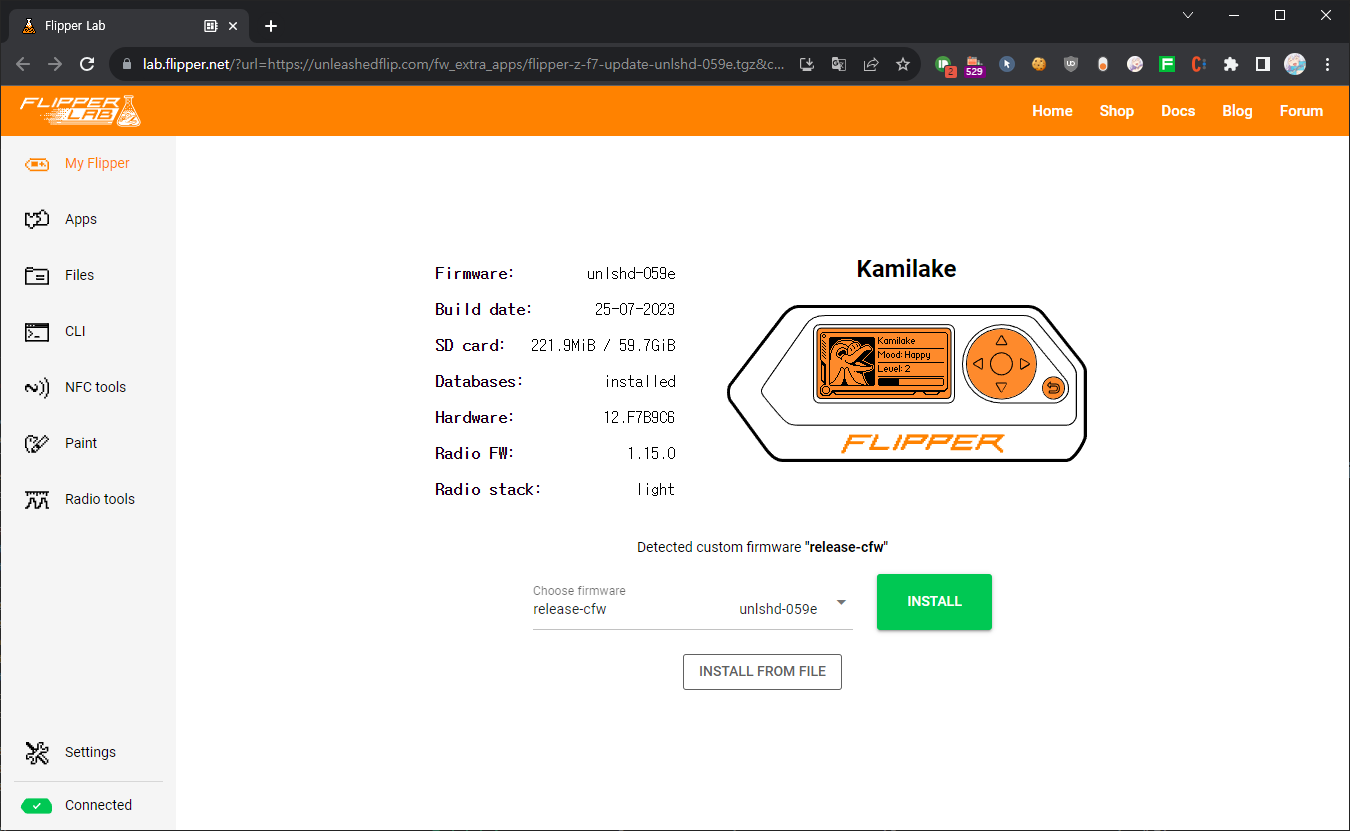The height and width of the screenshot is (831, 1350).
Task: Click the browser back arrow
Action: pos(24,64)
